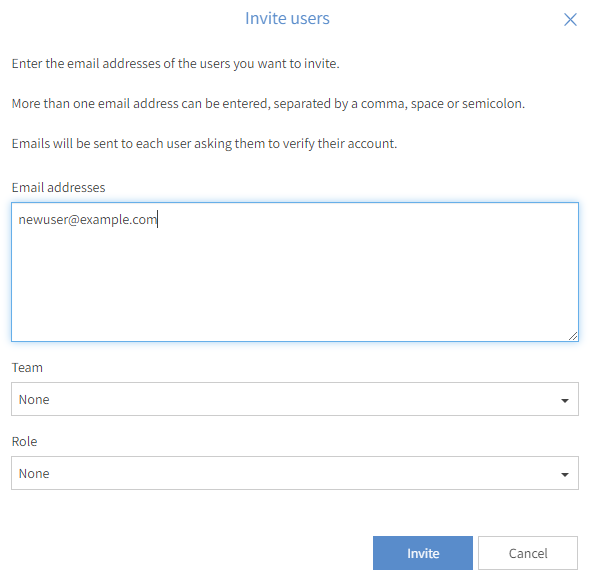
Task: Click the Role dropdown arrow
Action: pos(564,475)
